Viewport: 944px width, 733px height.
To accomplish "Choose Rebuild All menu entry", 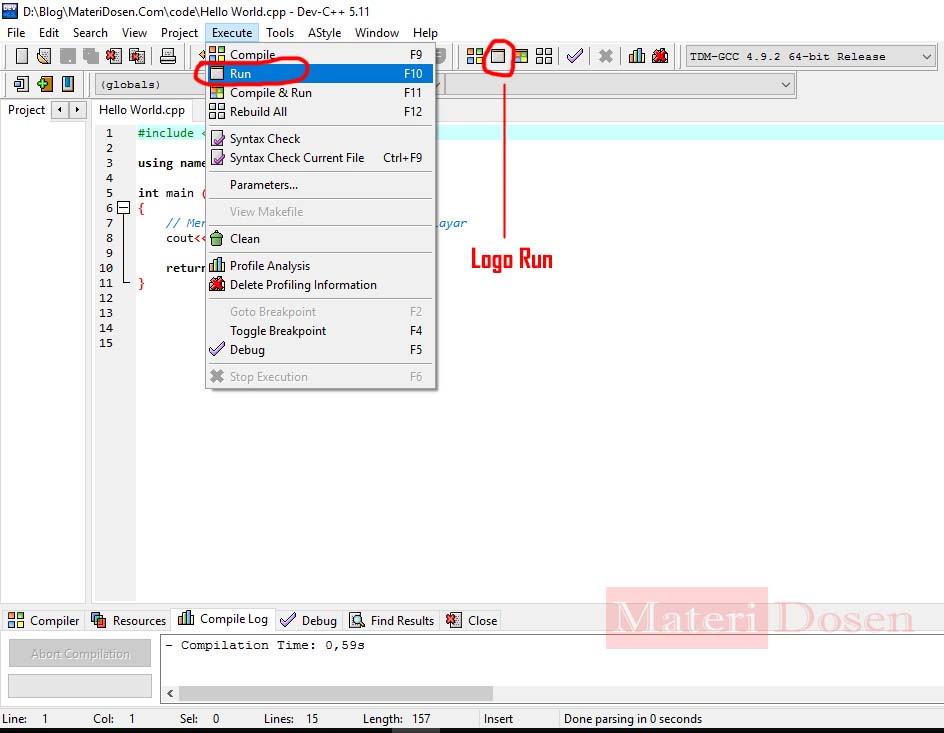I will point(320,111).
